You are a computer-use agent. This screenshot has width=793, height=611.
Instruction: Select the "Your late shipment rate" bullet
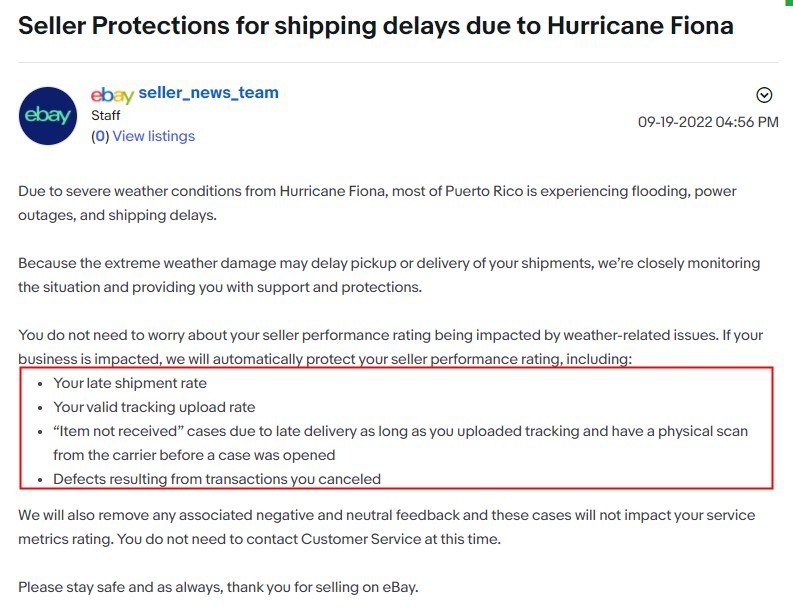coord(130,383)
